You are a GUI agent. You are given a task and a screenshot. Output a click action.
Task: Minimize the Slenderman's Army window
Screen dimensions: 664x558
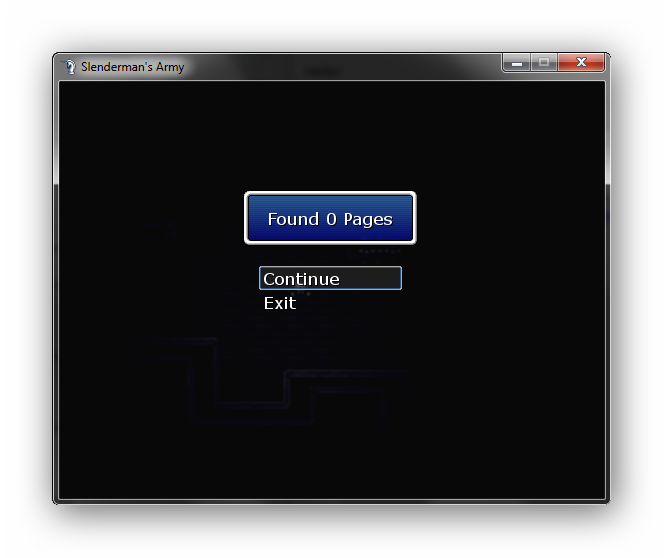click(516, 63)
